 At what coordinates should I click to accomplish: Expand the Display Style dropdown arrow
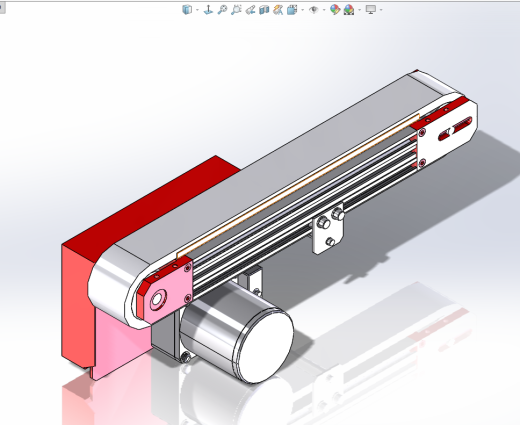tap(302, 10)
